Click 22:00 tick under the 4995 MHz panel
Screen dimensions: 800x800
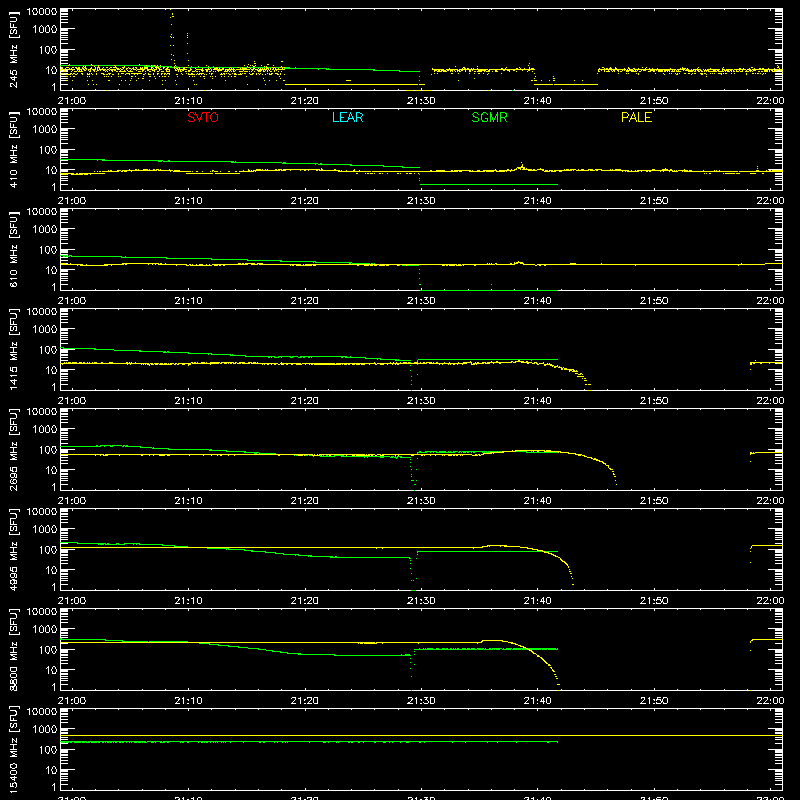point(770,601)
